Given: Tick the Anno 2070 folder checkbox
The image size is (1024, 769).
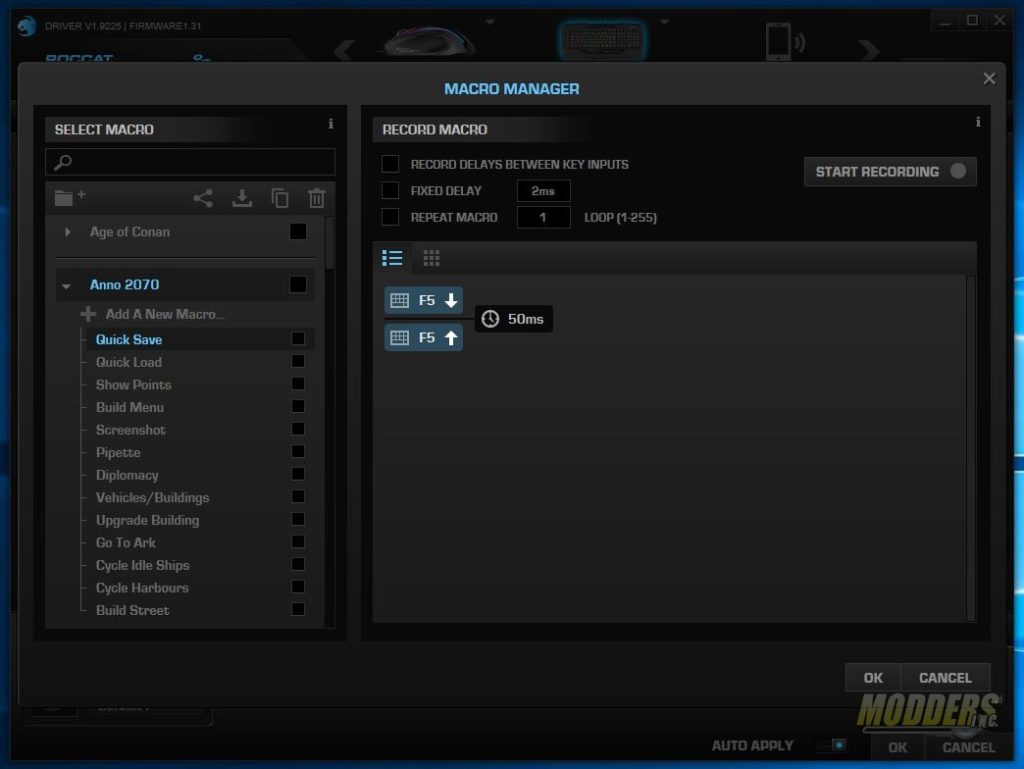Looking at the screenshot, I should click(x=298, y=285).
